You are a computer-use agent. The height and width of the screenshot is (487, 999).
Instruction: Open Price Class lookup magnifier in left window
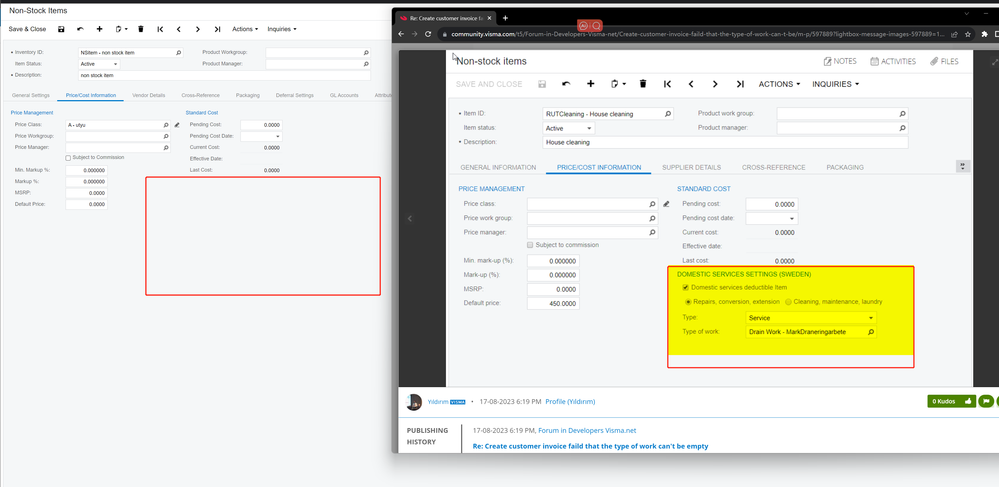click(x=166, y=126)
